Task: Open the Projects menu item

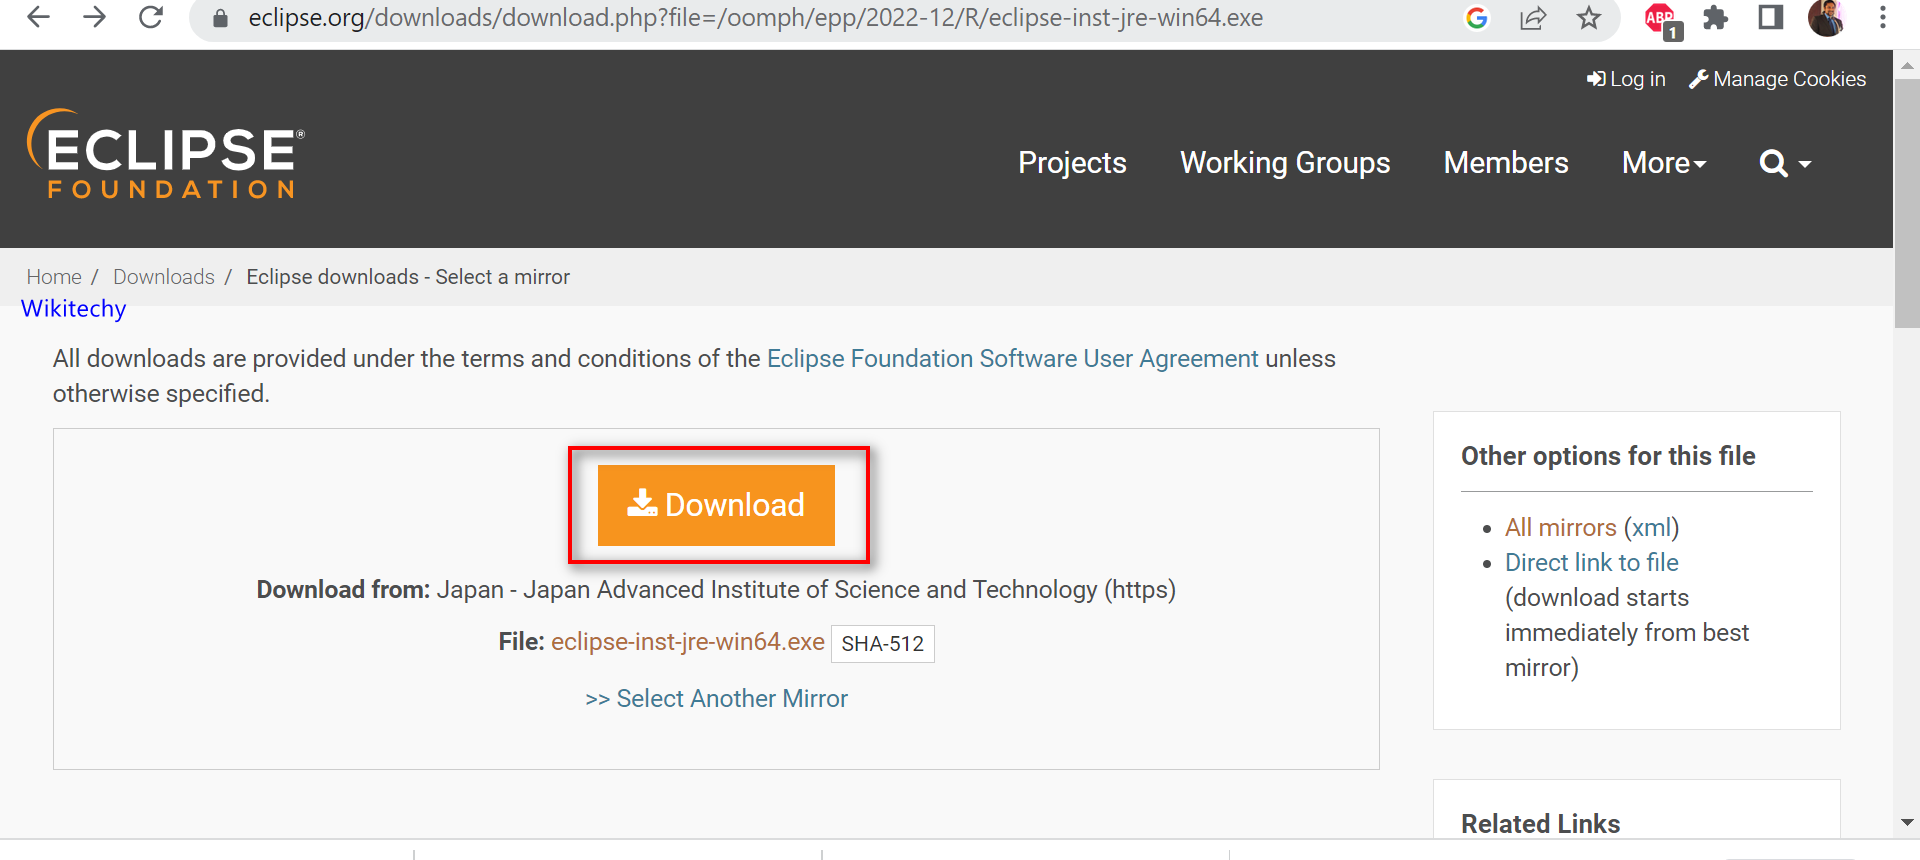Action: [x=1072, y=163]
